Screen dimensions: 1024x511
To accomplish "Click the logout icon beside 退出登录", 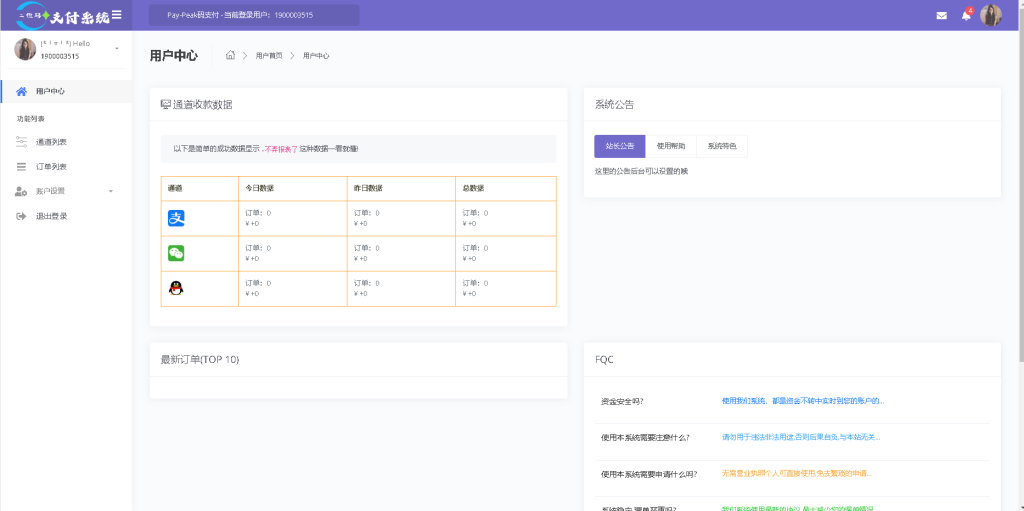I will (x=22, y=216).
